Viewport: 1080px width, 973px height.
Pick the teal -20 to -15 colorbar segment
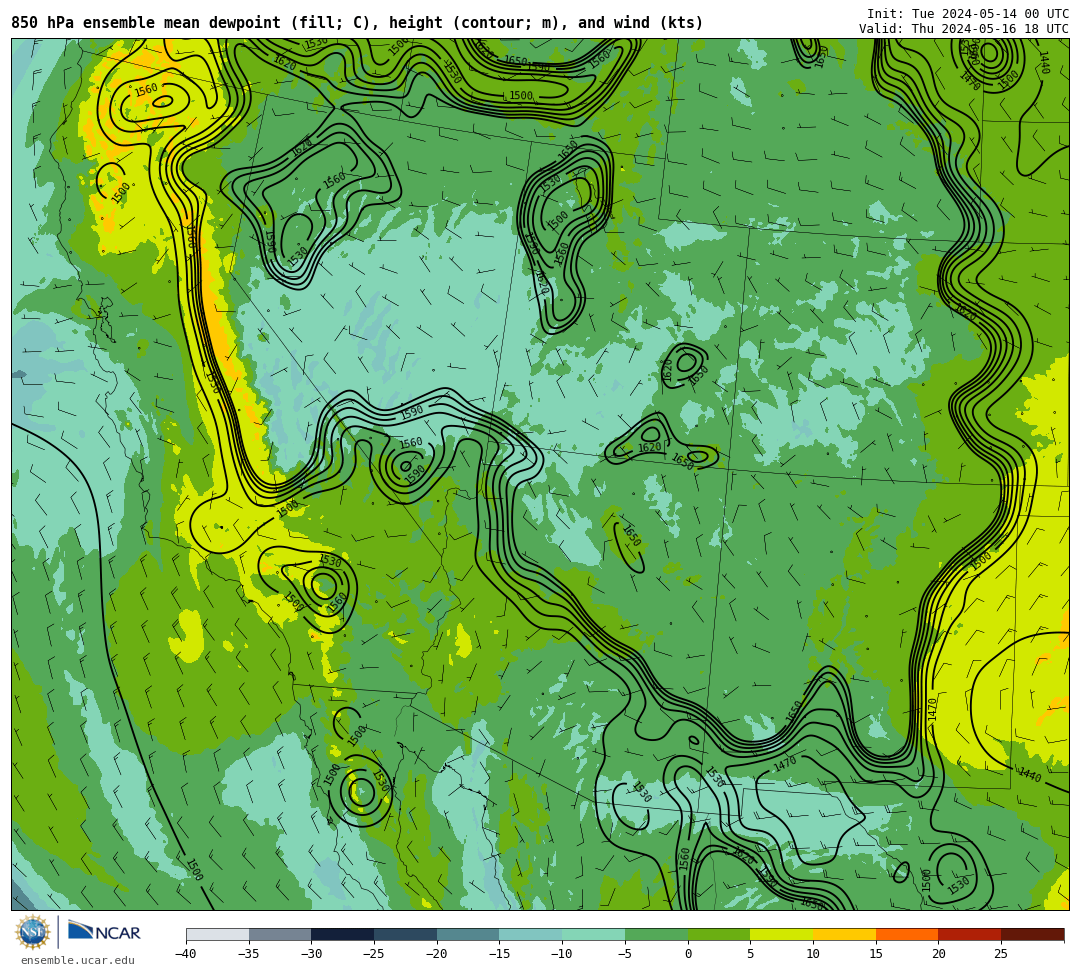point(468,934)
